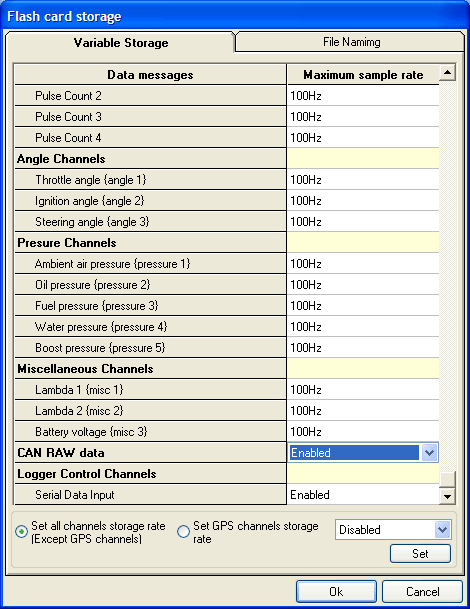Click the scrollbar thumb near the bottom
The image size is (470, 609).
(x=447, y=479)
